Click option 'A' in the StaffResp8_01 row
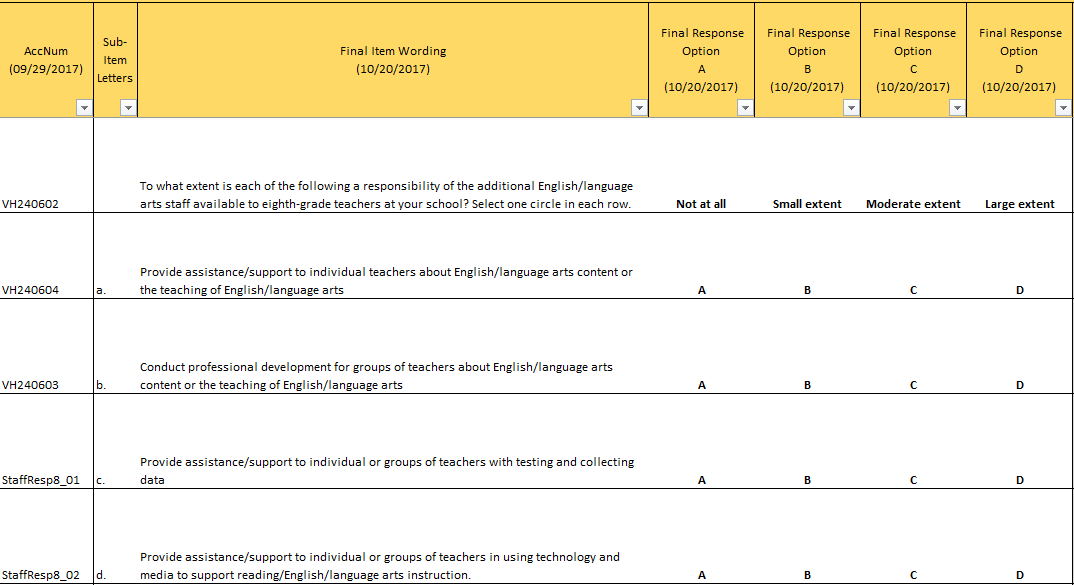The height and width of the screenshot is (585, 1074). [x=701, y=441]
